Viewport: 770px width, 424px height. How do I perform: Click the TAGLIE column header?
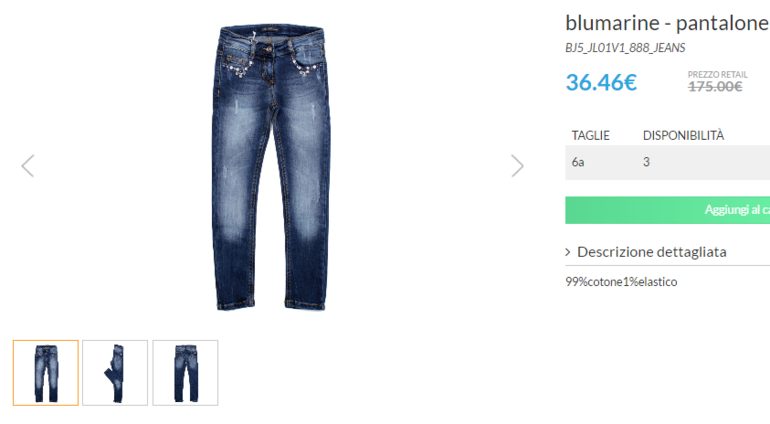click(590, 136)
